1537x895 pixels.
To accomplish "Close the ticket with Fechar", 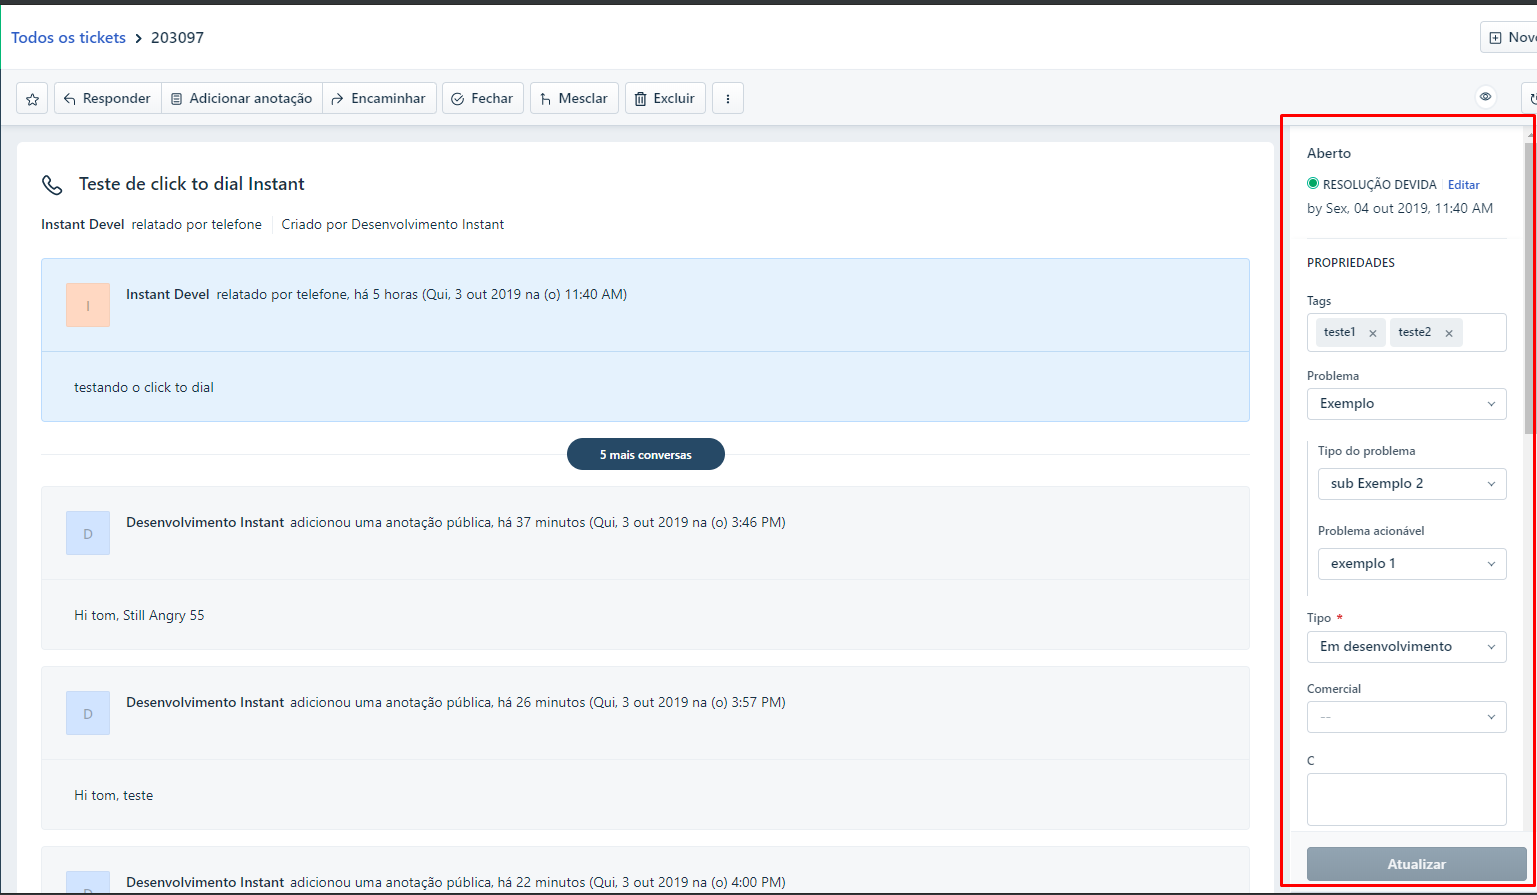I will pyautogui.click(x=483, y=98).
